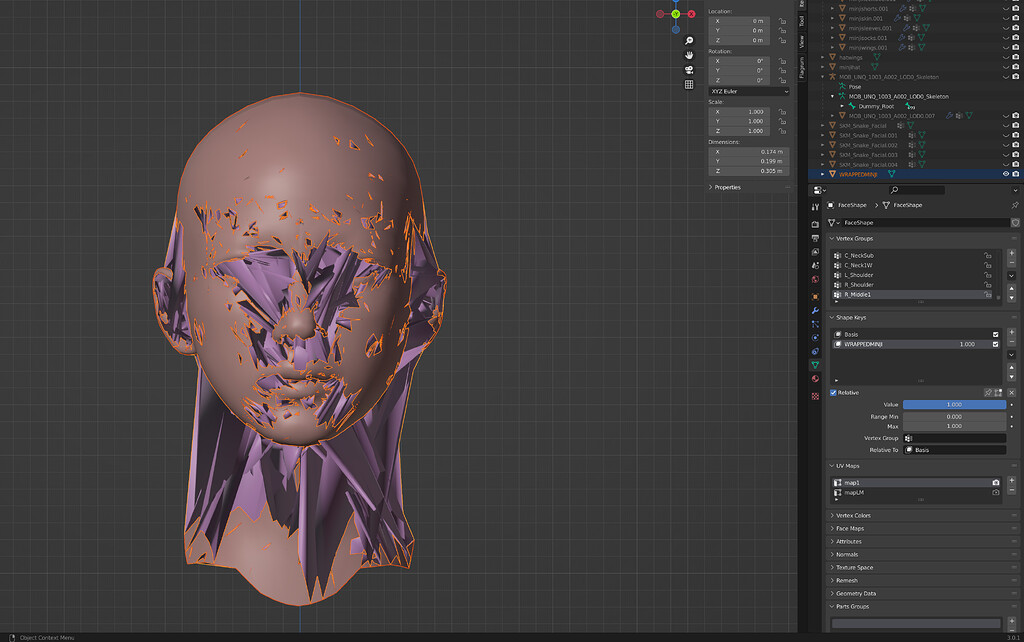1024x642 pixels.
Task: Toggle the WRAPPEDMINJI shape key checkbox
Action: click(x=995, y=344)
